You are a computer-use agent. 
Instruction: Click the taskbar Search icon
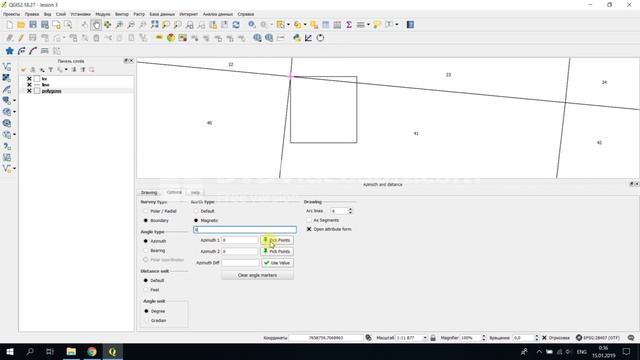30,351
